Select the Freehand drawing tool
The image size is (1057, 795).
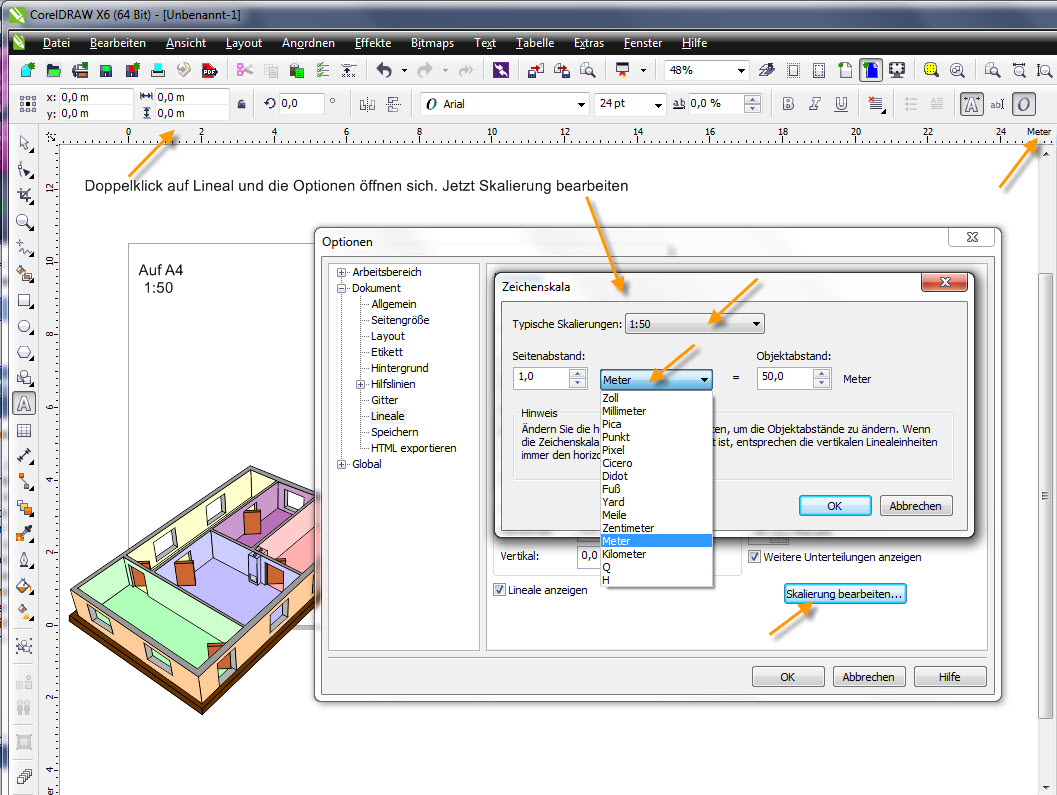click(25, 247)
